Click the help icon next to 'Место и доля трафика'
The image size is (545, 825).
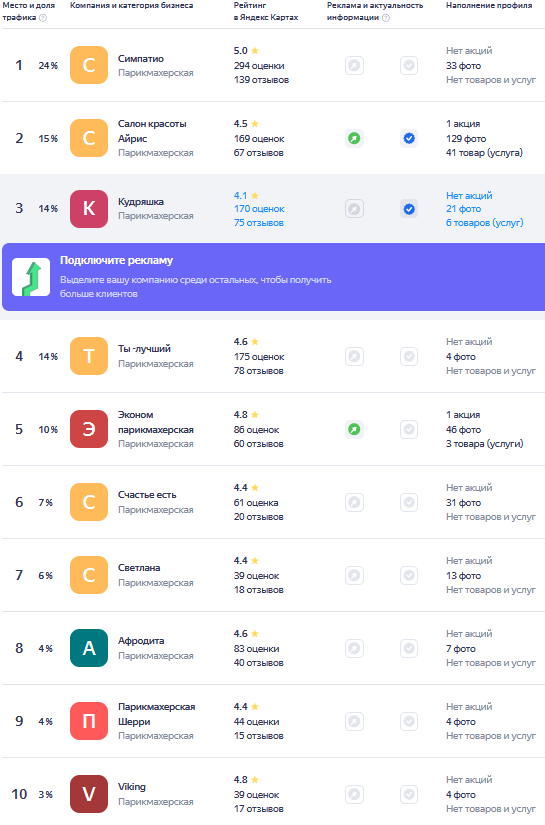(x=43, y=18)
